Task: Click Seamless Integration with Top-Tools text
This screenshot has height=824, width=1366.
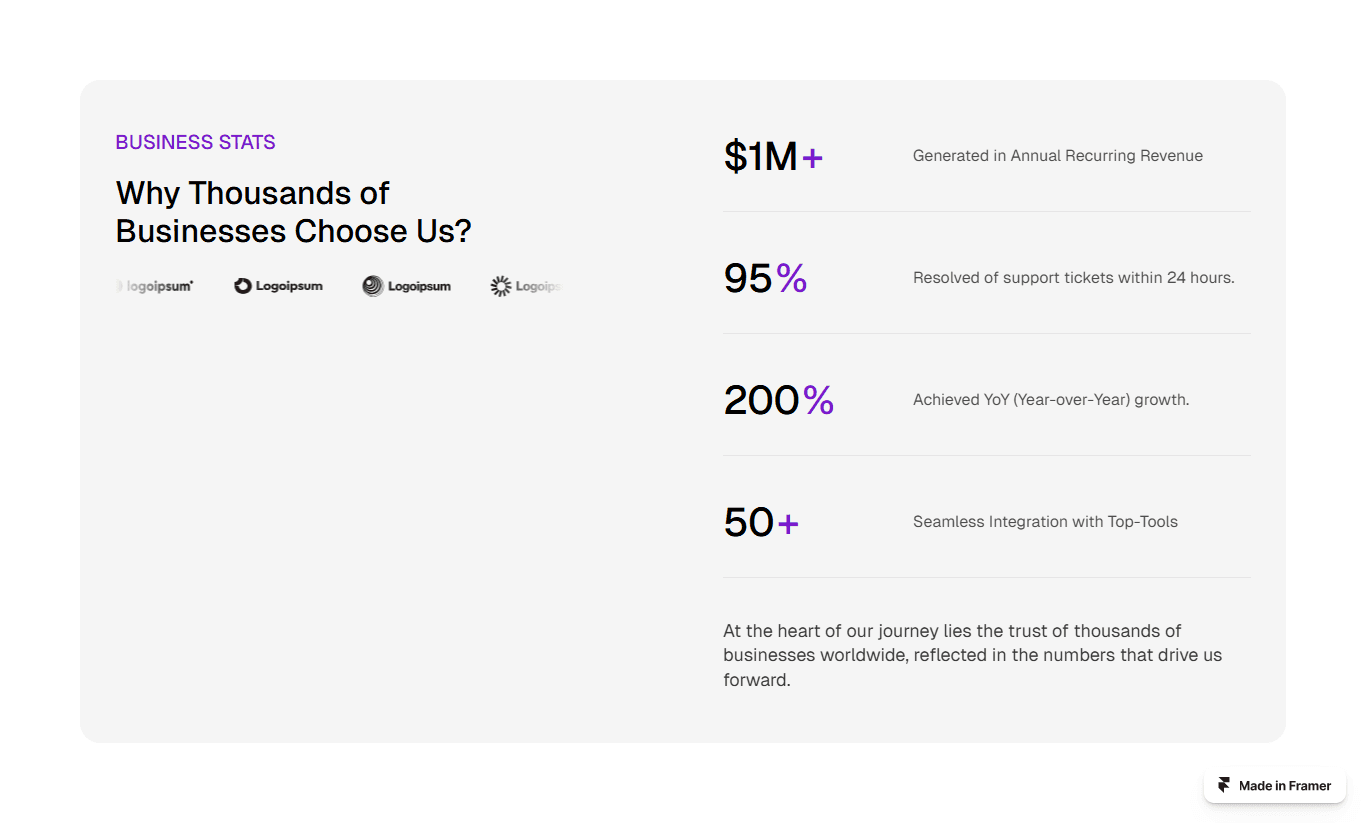Action: (x=1045, y=522)
